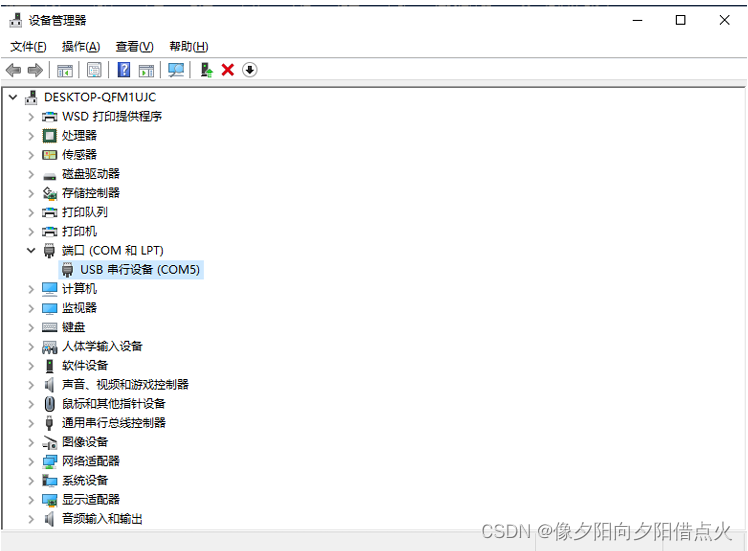Click the printer icon beside 打印机
The height and width of the screenshot is (551, 748).
click(x=50, y=231)
